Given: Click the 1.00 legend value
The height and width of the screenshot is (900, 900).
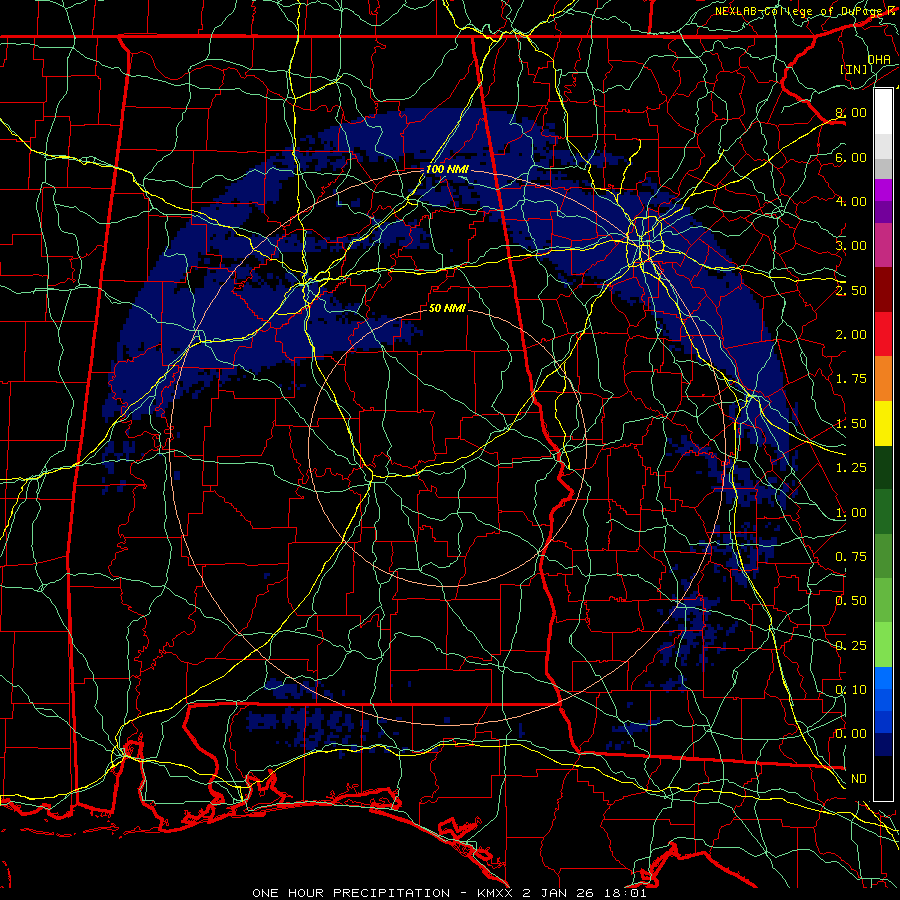Looking at the screenshot, I should point(851,513).
